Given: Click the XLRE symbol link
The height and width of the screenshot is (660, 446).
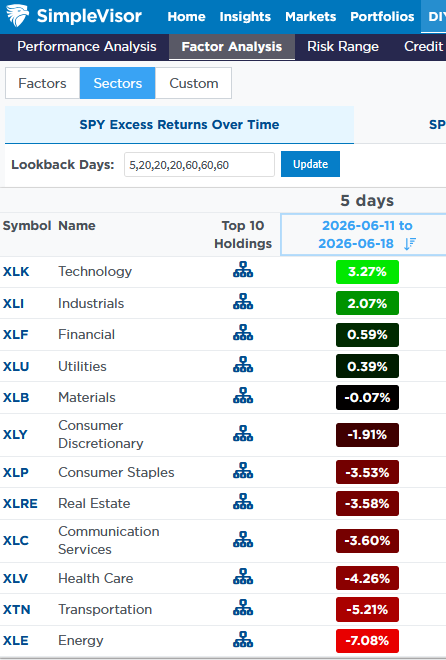Looking at the screenshot, I should tap(20, 504).
